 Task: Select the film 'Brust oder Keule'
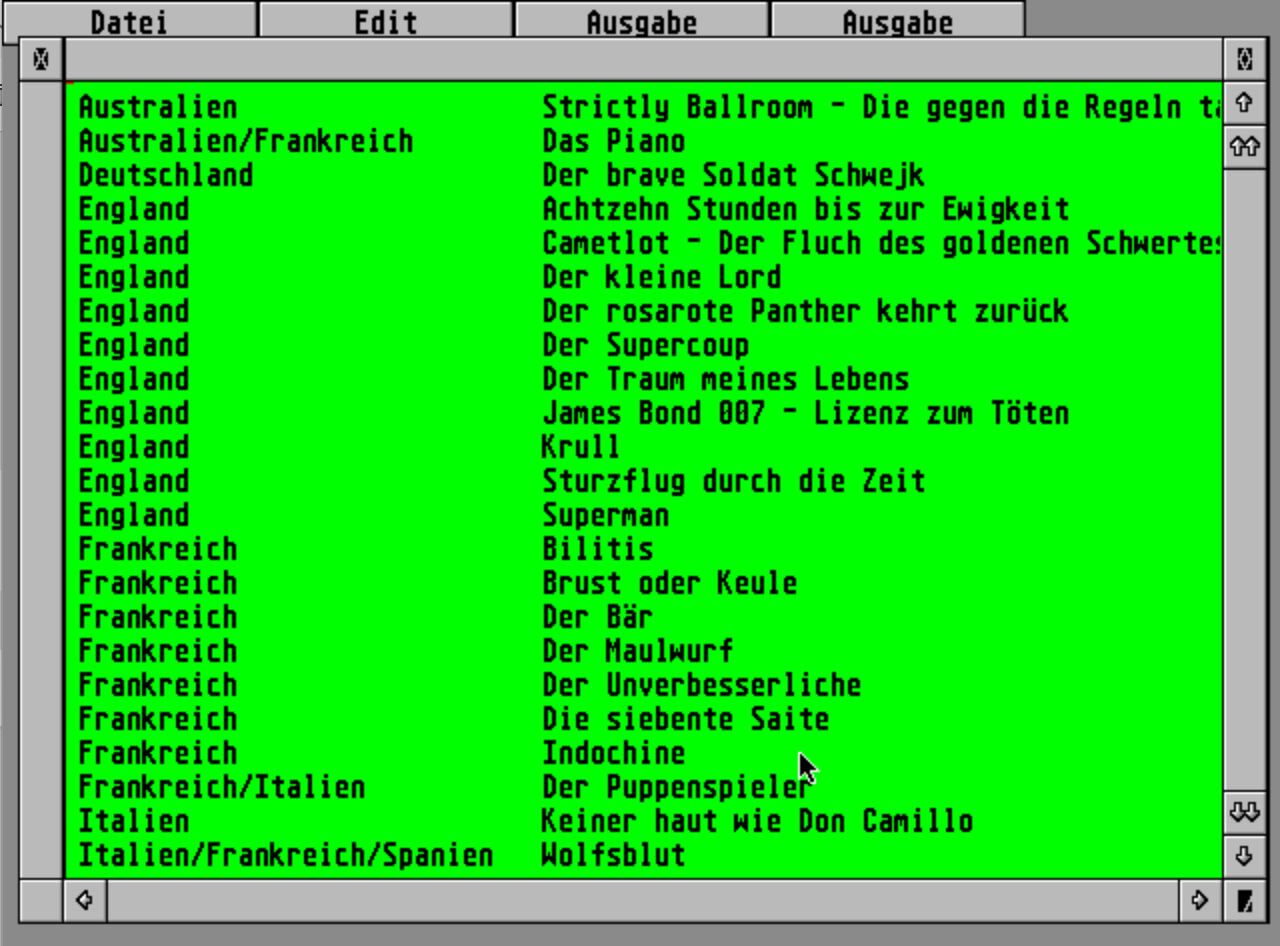coord(669,583)
